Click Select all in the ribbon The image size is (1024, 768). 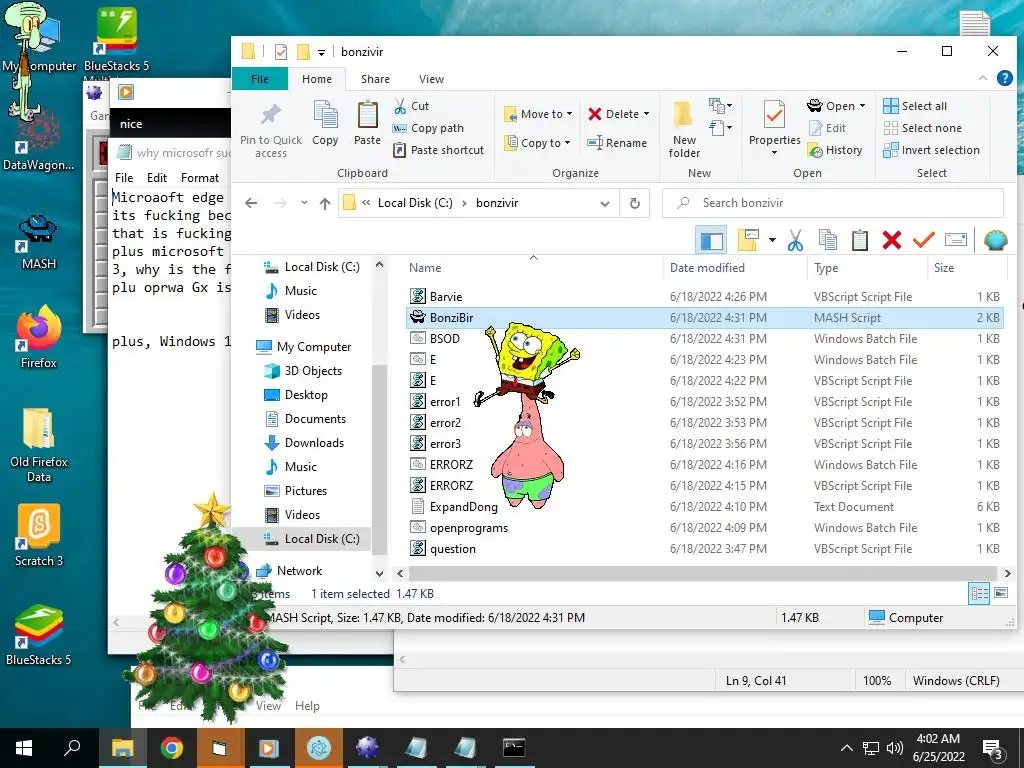click(915, 106)
